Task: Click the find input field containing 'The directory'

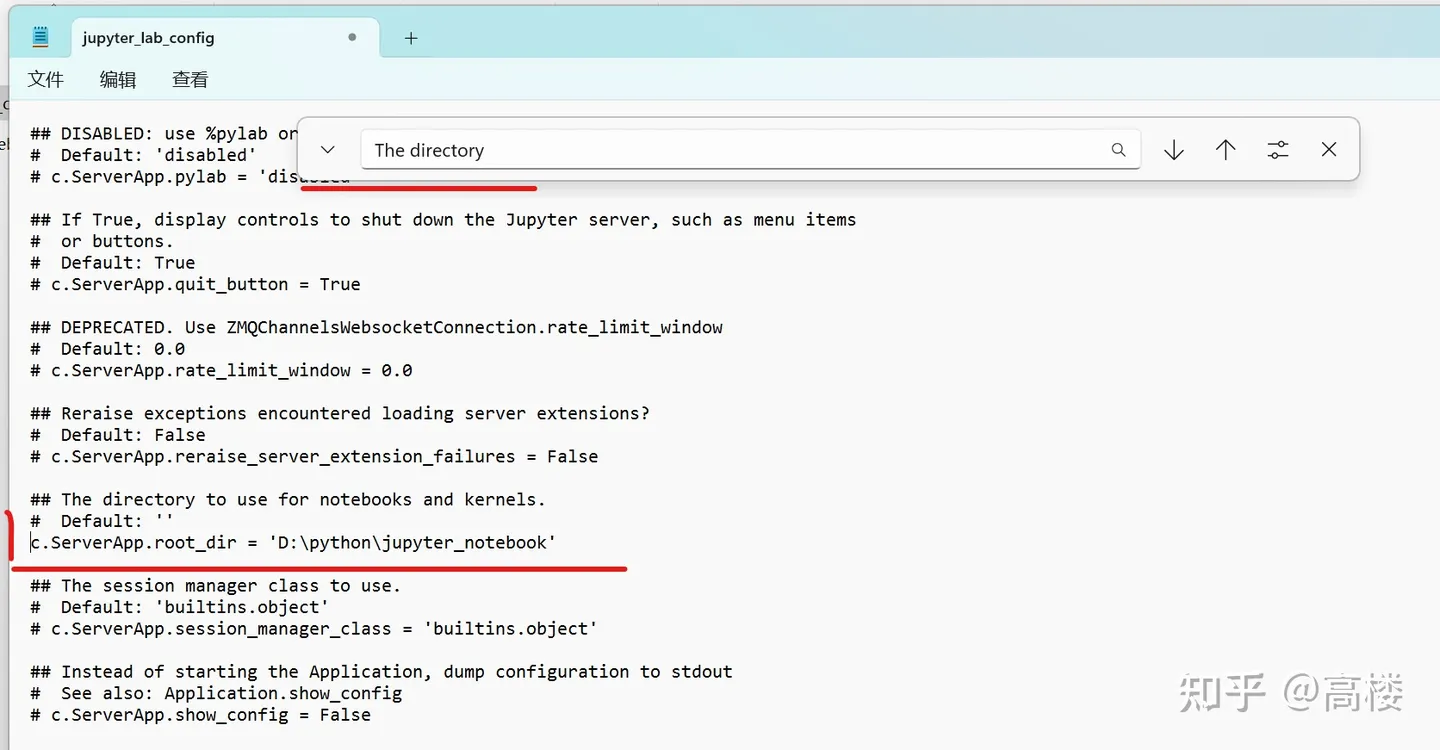Action: [750, 150]
